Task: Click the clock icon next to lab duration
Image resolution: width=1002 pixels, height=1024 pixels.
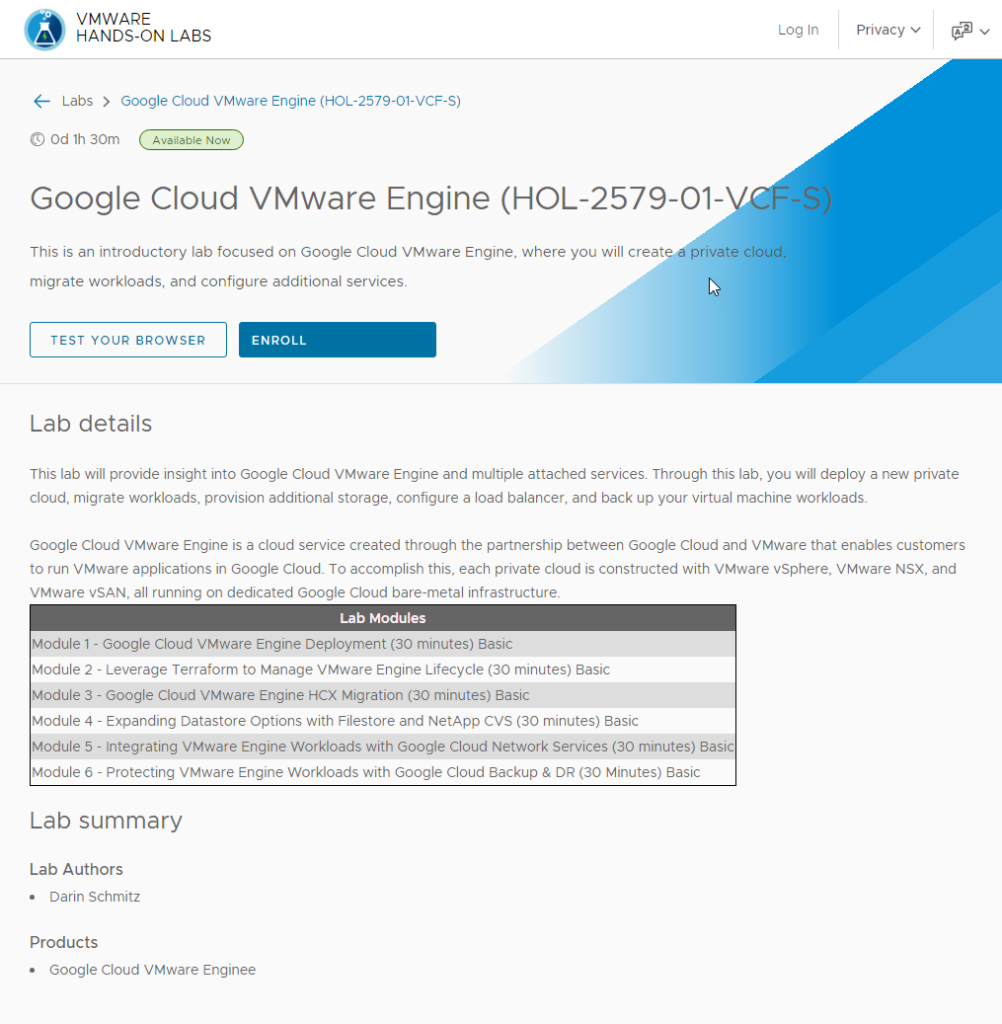Action: coord(37,139)
